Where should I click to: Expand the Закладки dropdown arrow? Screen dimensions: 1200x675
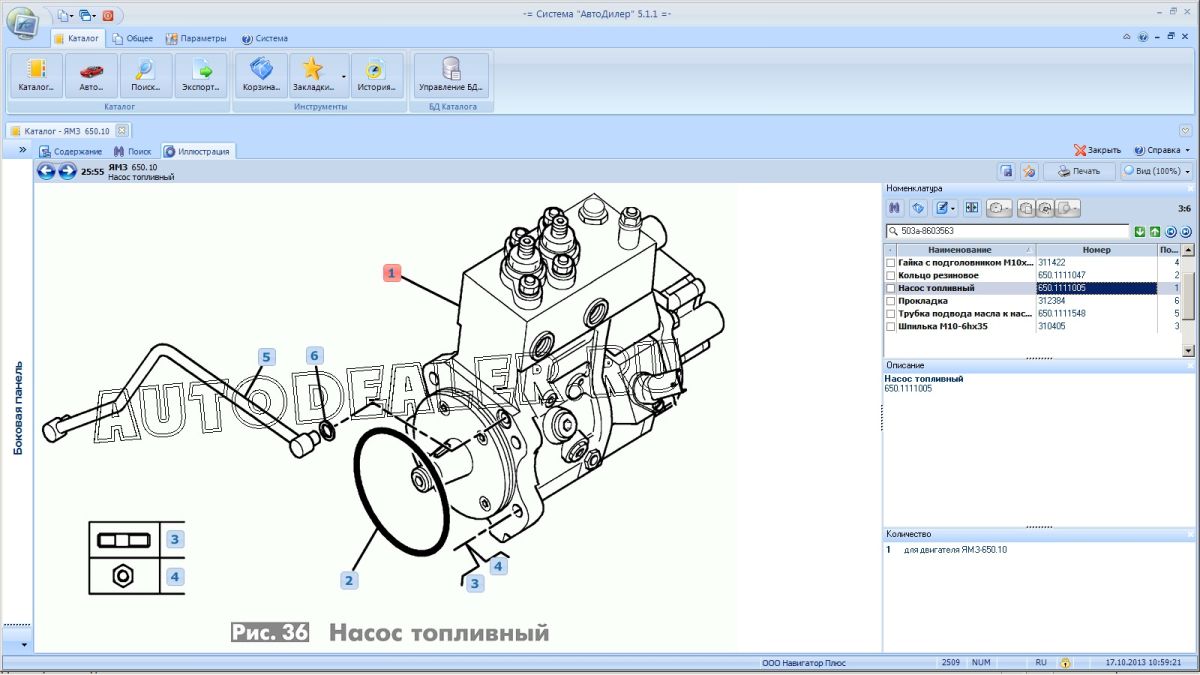click(x=344, y=75)
